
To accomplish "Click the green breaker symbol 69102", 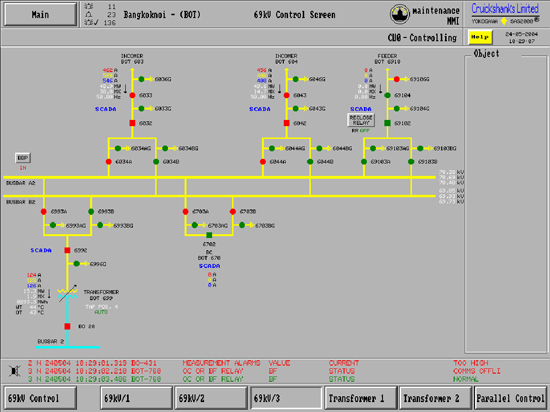I will 387,123.
